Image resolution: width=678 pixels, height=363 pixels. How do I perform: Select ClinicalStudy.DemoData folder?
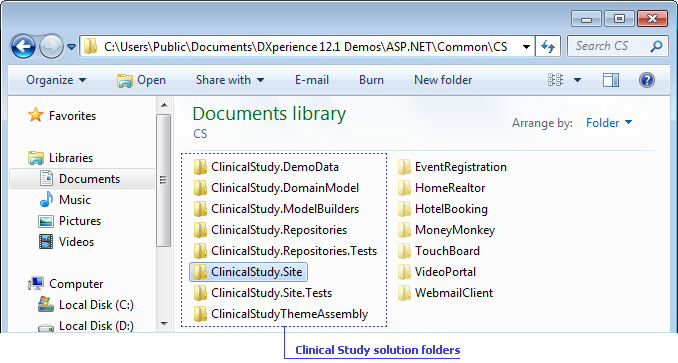[266, 167]
